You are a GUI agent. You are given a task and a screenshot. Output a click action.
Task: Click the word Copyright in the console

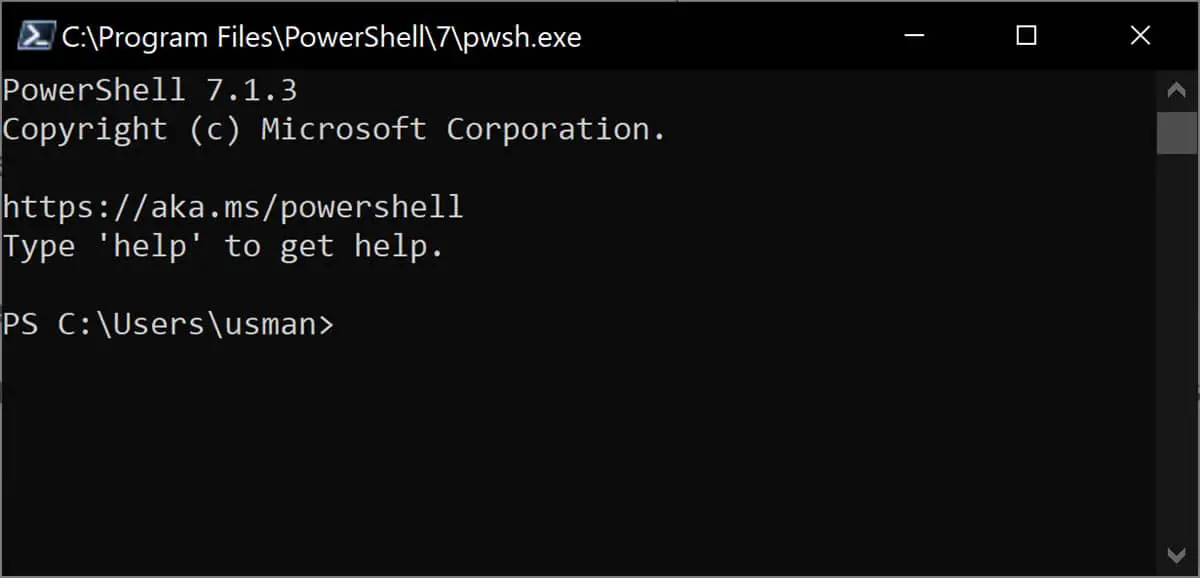click(x=85, y=130)
